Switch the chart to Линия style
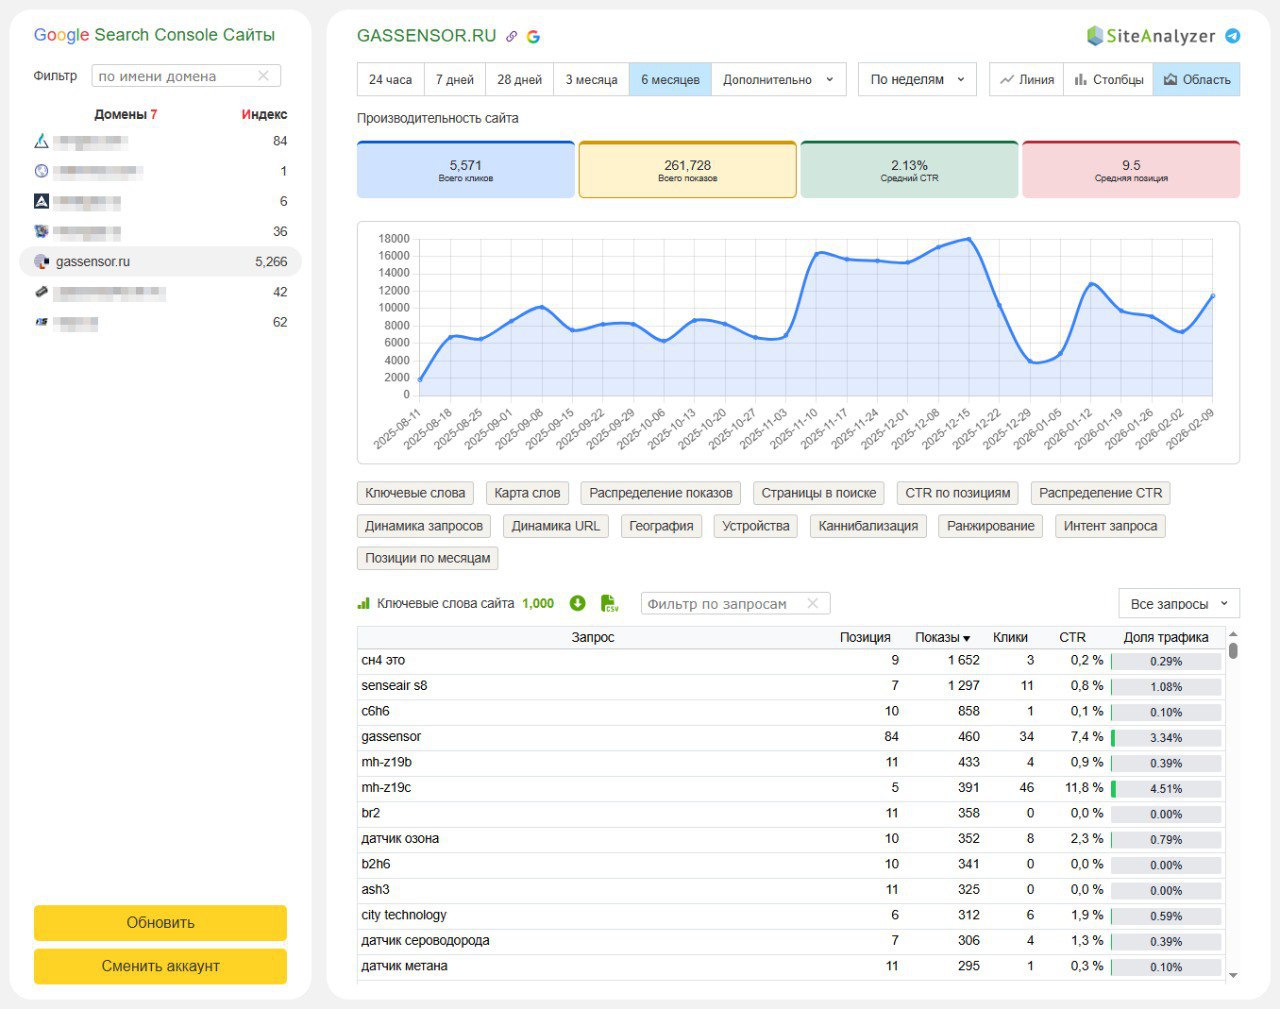The height and width of the screenshot is (1009, 1280). click(x=1026, y=79)
